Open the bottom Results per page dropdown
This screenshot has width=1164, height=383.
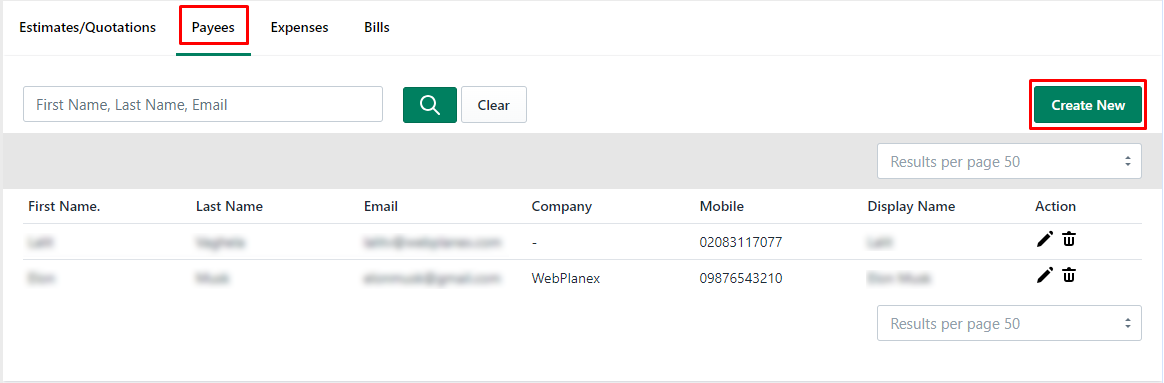tap(1010, 324)
